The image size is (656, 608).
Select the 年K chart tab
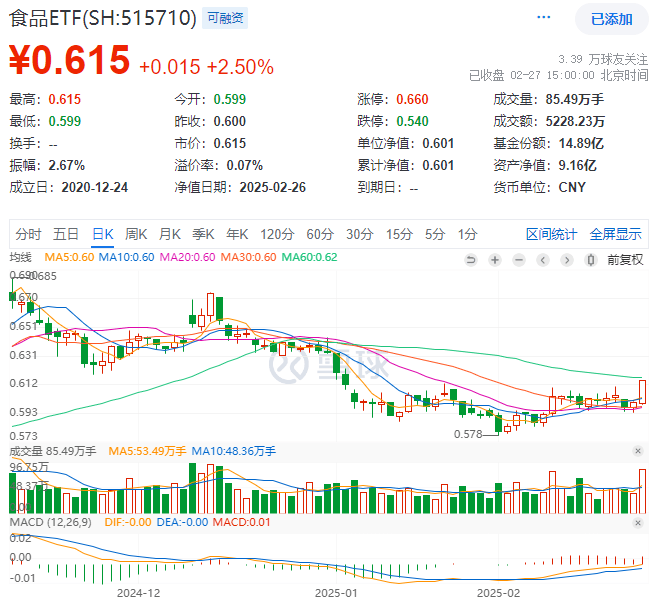click(x=237, y=234)
